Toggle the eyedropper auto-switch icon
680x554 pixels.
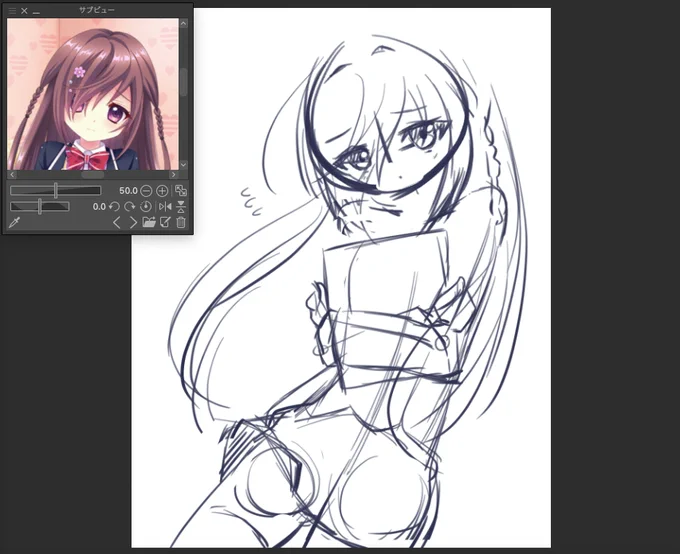click(14, 223)
